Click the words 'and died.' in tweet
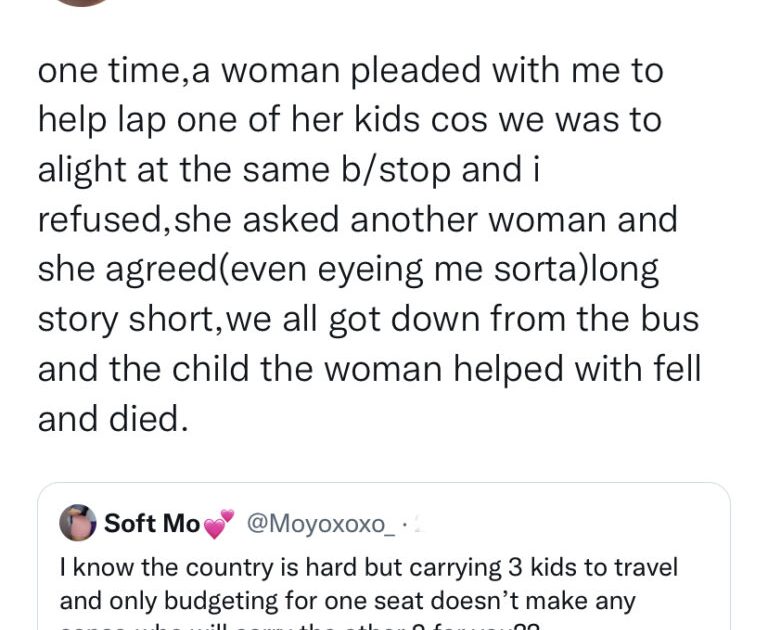This screenshot has width=768, height=630. click(x=112, y=418)
